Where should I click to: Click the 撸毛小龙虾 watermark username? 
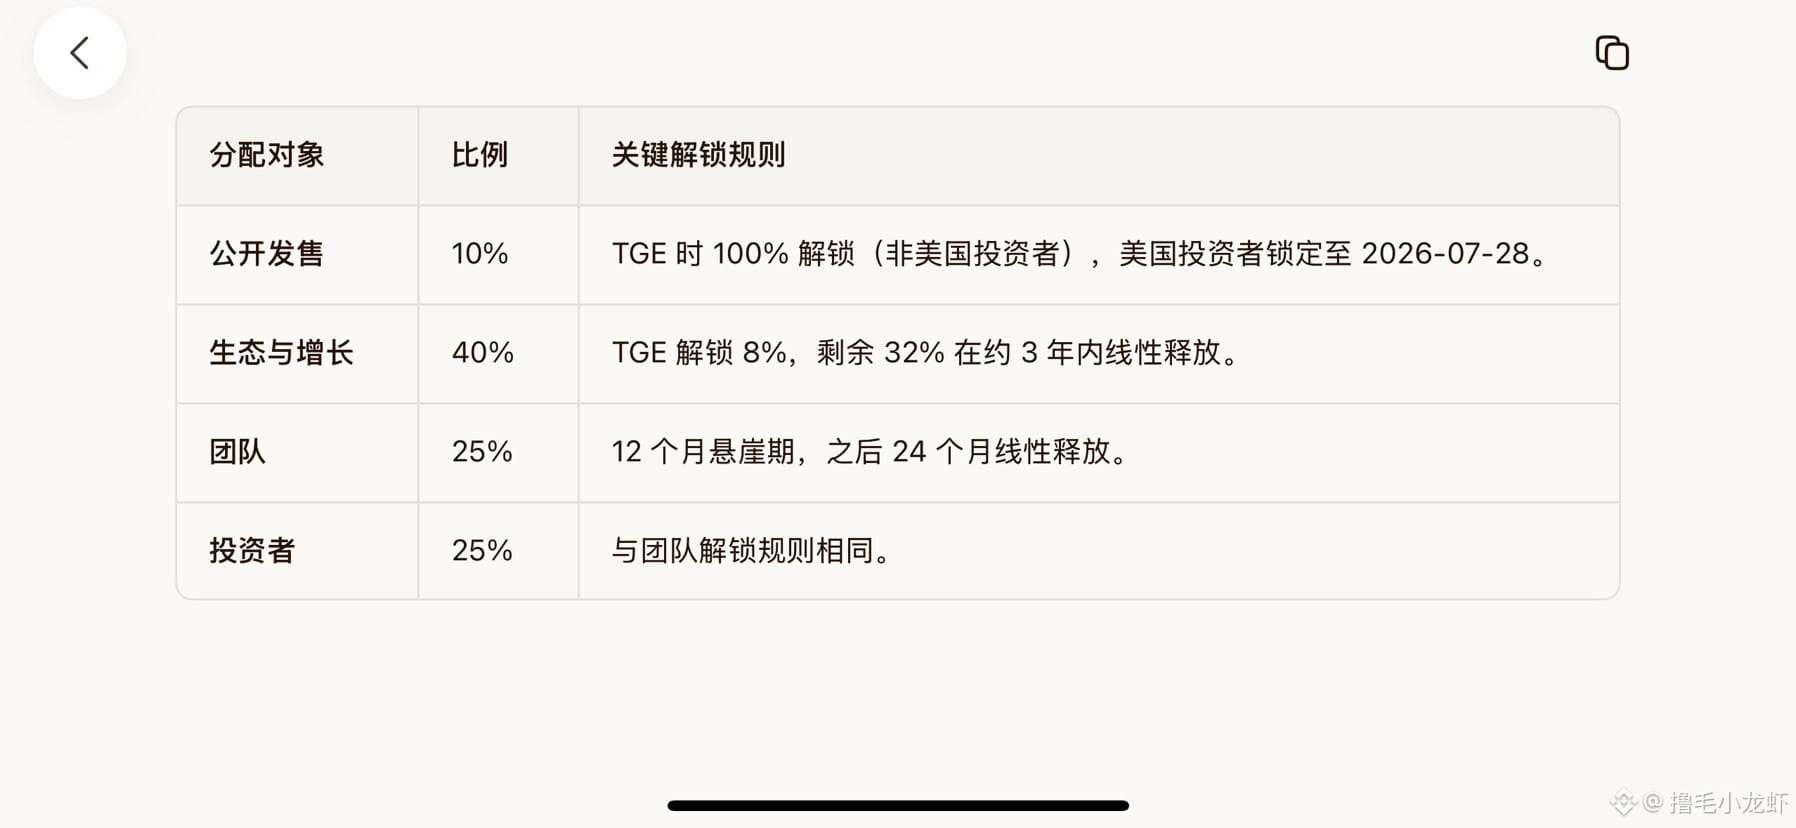tap(1728, 802)
